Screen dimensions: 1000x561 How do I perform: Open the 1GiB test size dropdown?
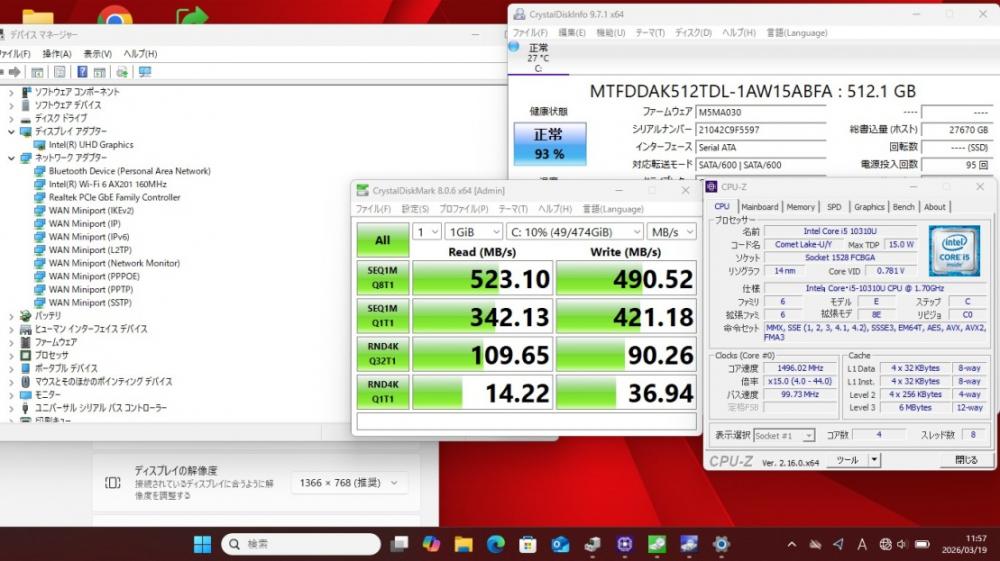474,231
